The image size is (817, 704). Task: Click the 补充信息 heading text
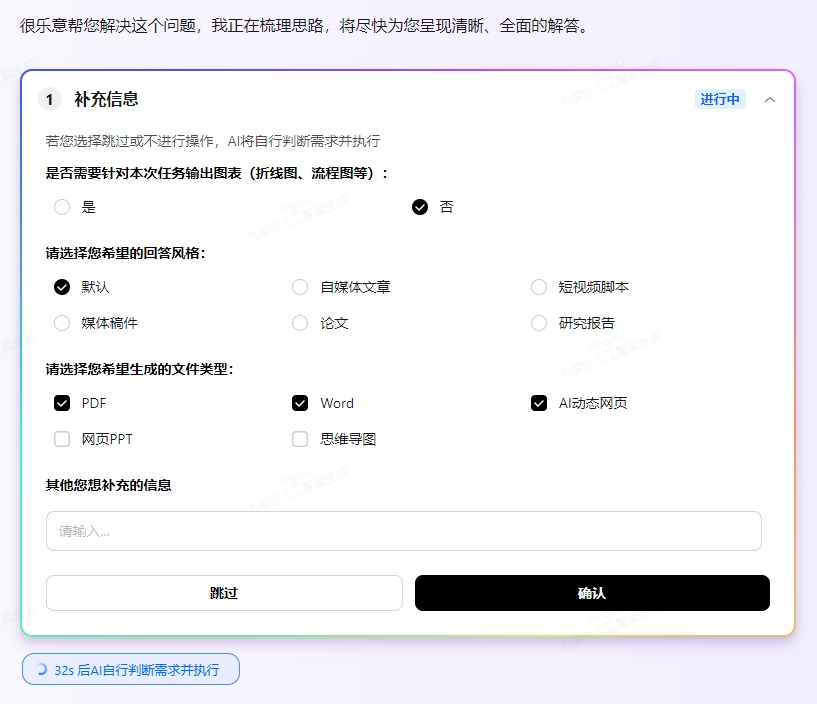(x=106, y=99)
